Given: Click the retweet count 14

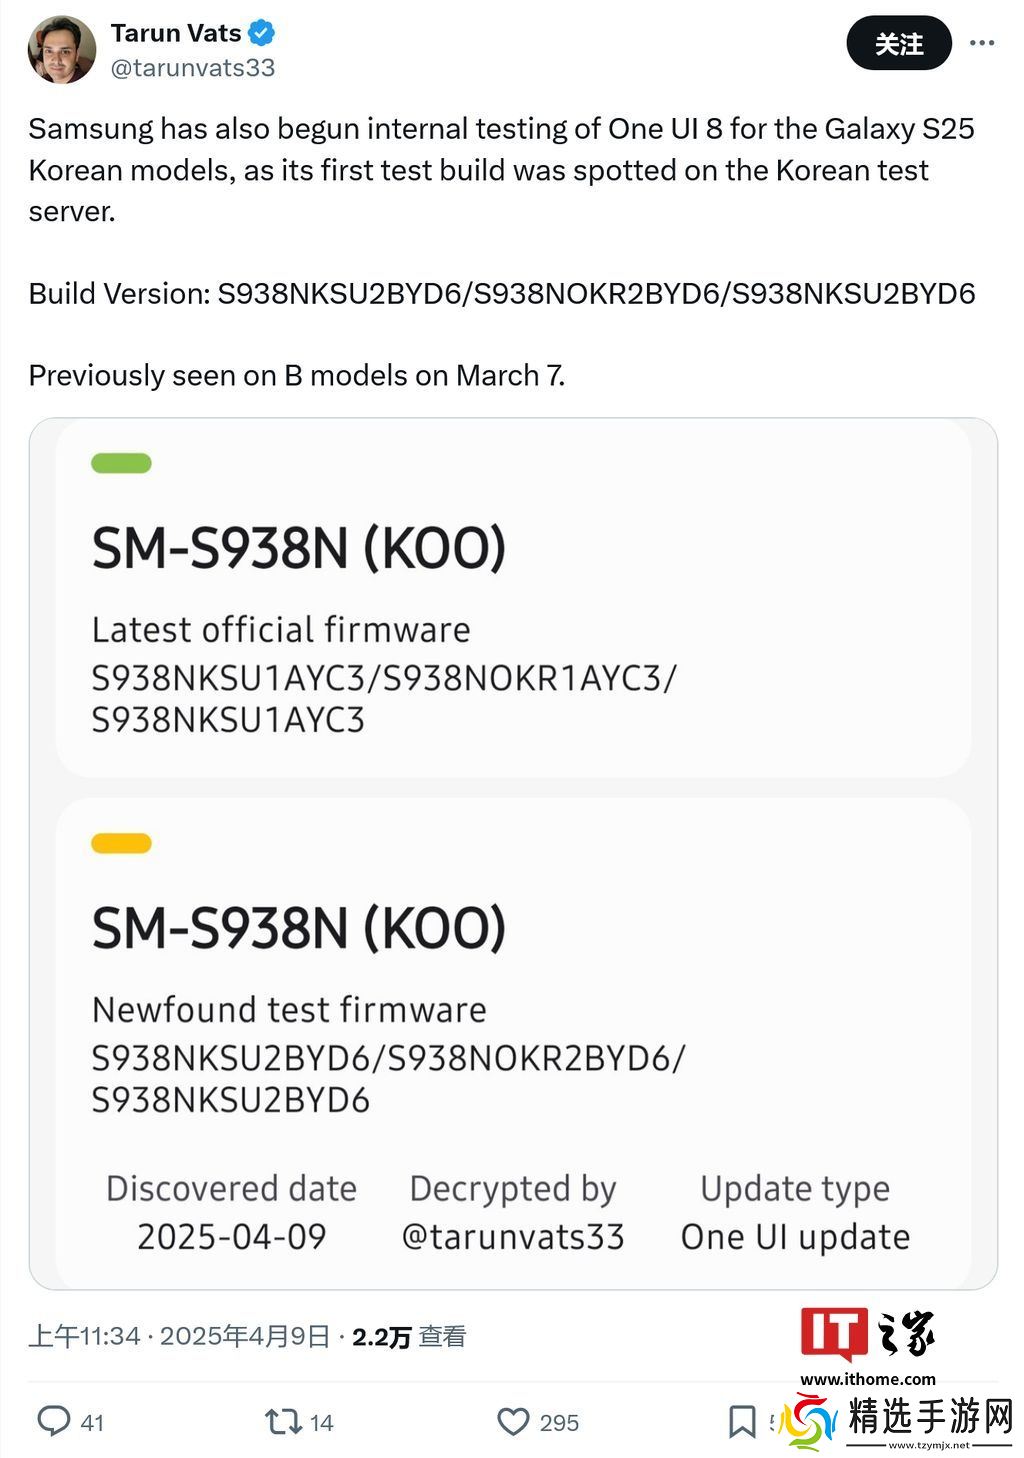Looking at the screenshot, I should point(321,1422).
